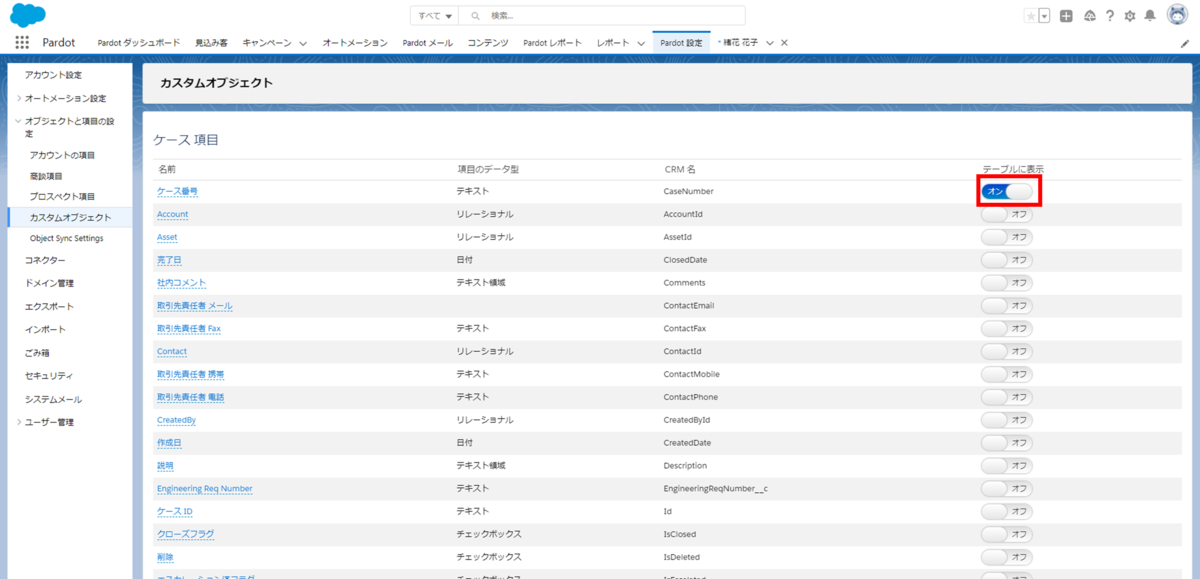Click the global 検索 search field
This screenshot has width=1200, height=579.
(603, 16)
